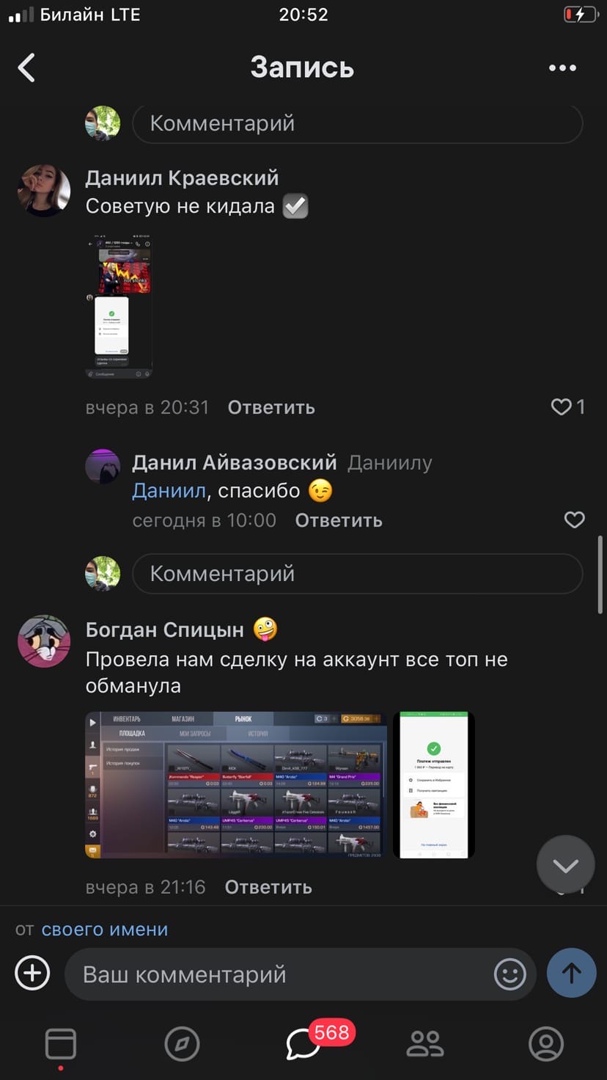Open the weapon inventory screenshot thumbnail

point(236,785)
